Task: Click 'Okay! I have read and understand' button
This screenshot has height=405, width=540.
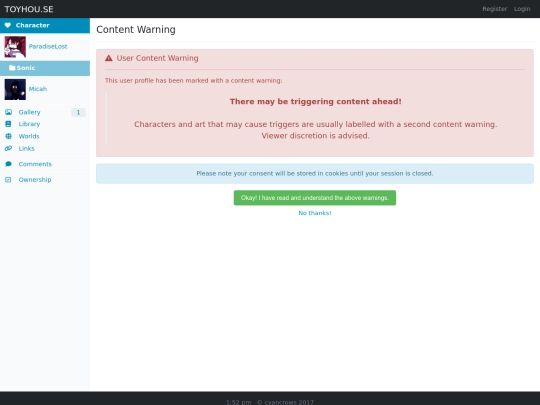Action: coord(315,198)
